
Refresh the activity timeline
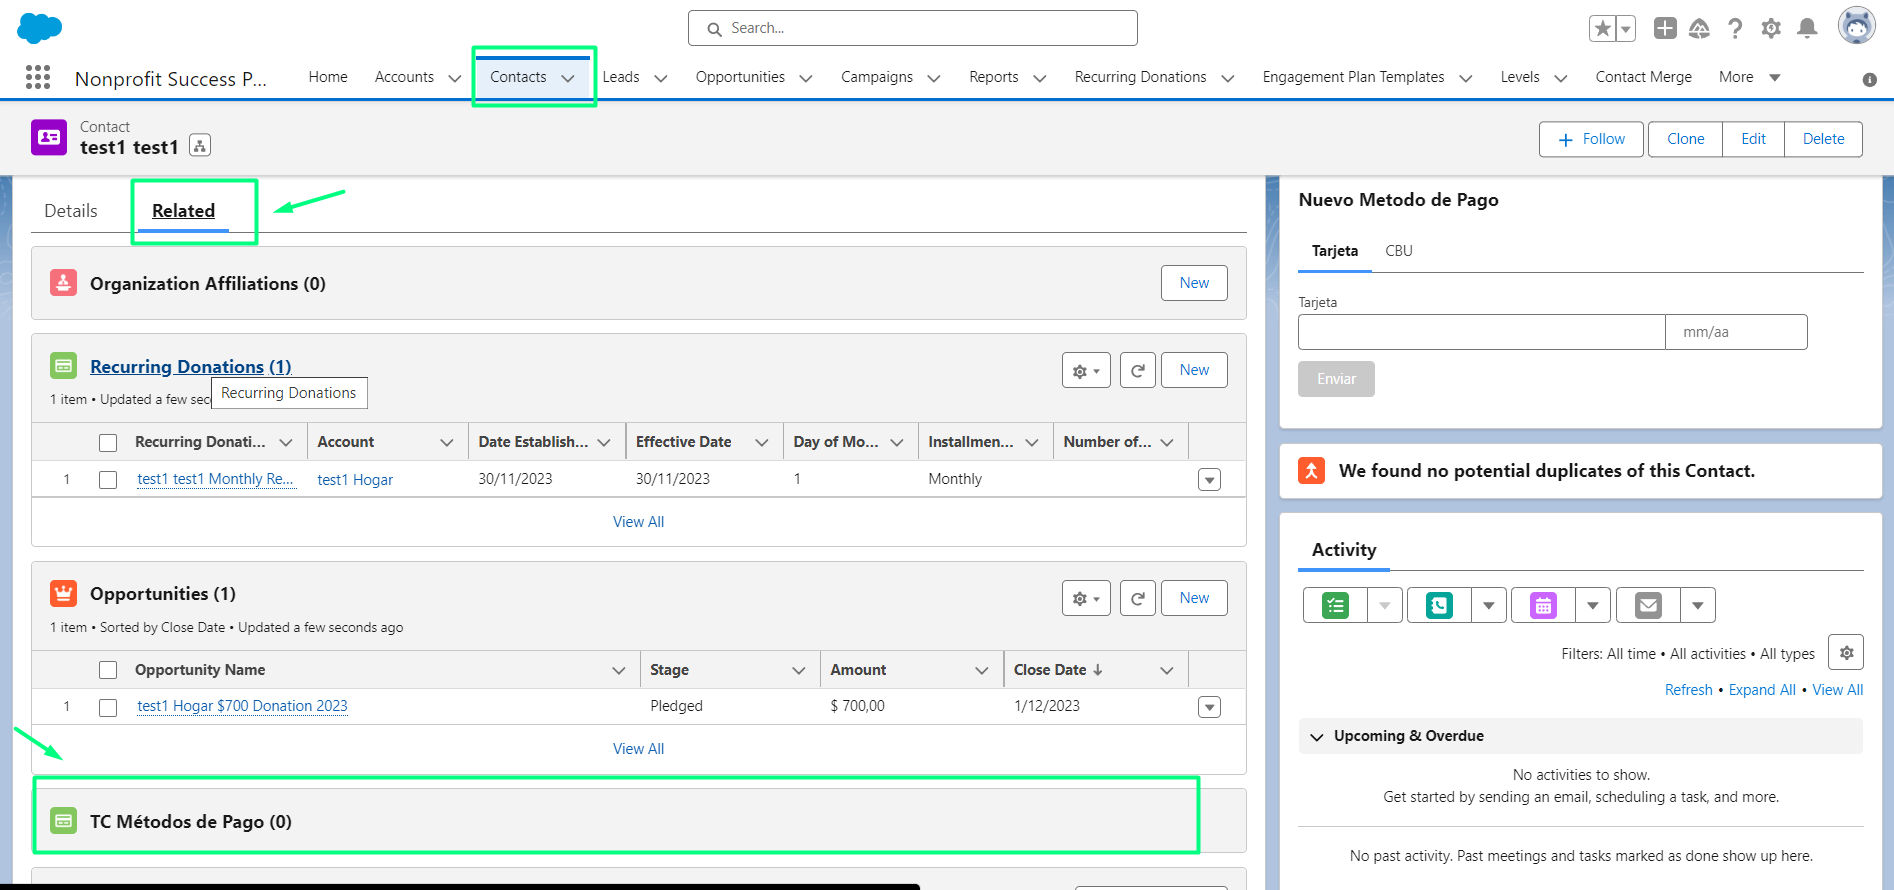(1688, 690)
